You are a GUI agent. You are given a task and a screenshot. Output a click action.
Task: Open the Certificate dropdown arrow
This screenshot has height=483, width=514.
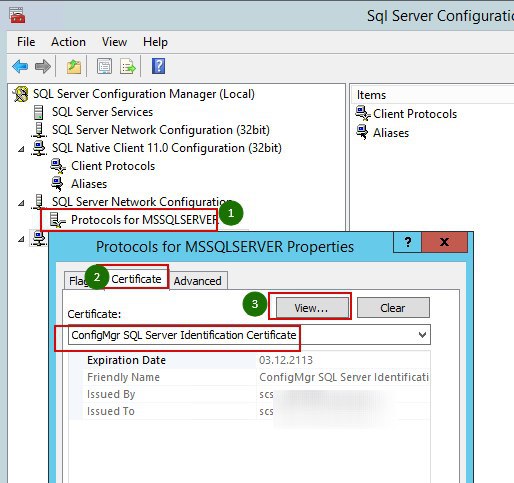click(422, 335)
